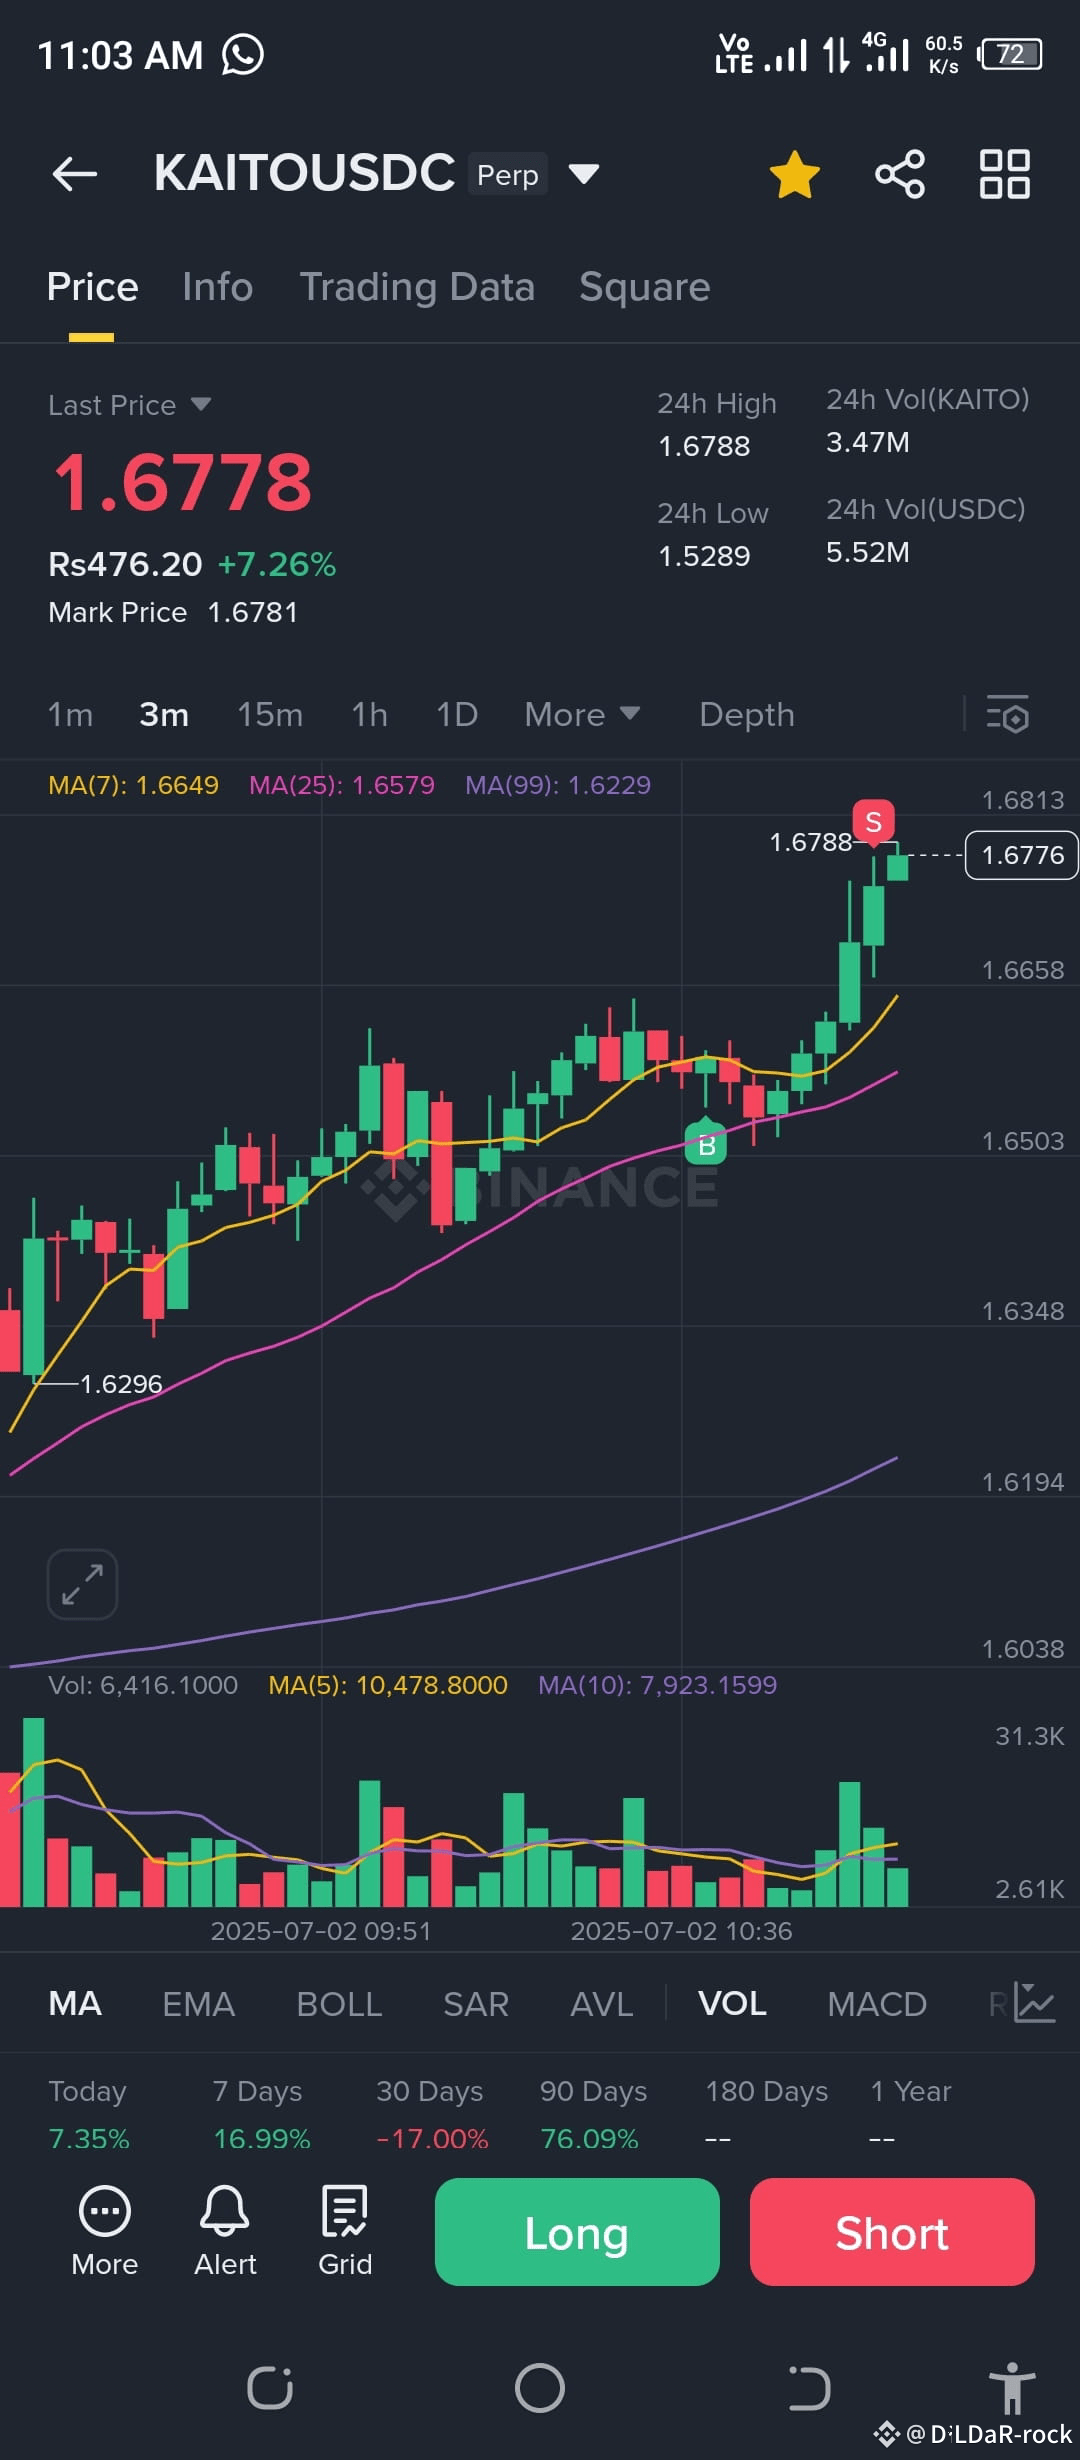Screen dimensions: 1080x2460
Task: Tap the red Short button
Action: 892,2231
